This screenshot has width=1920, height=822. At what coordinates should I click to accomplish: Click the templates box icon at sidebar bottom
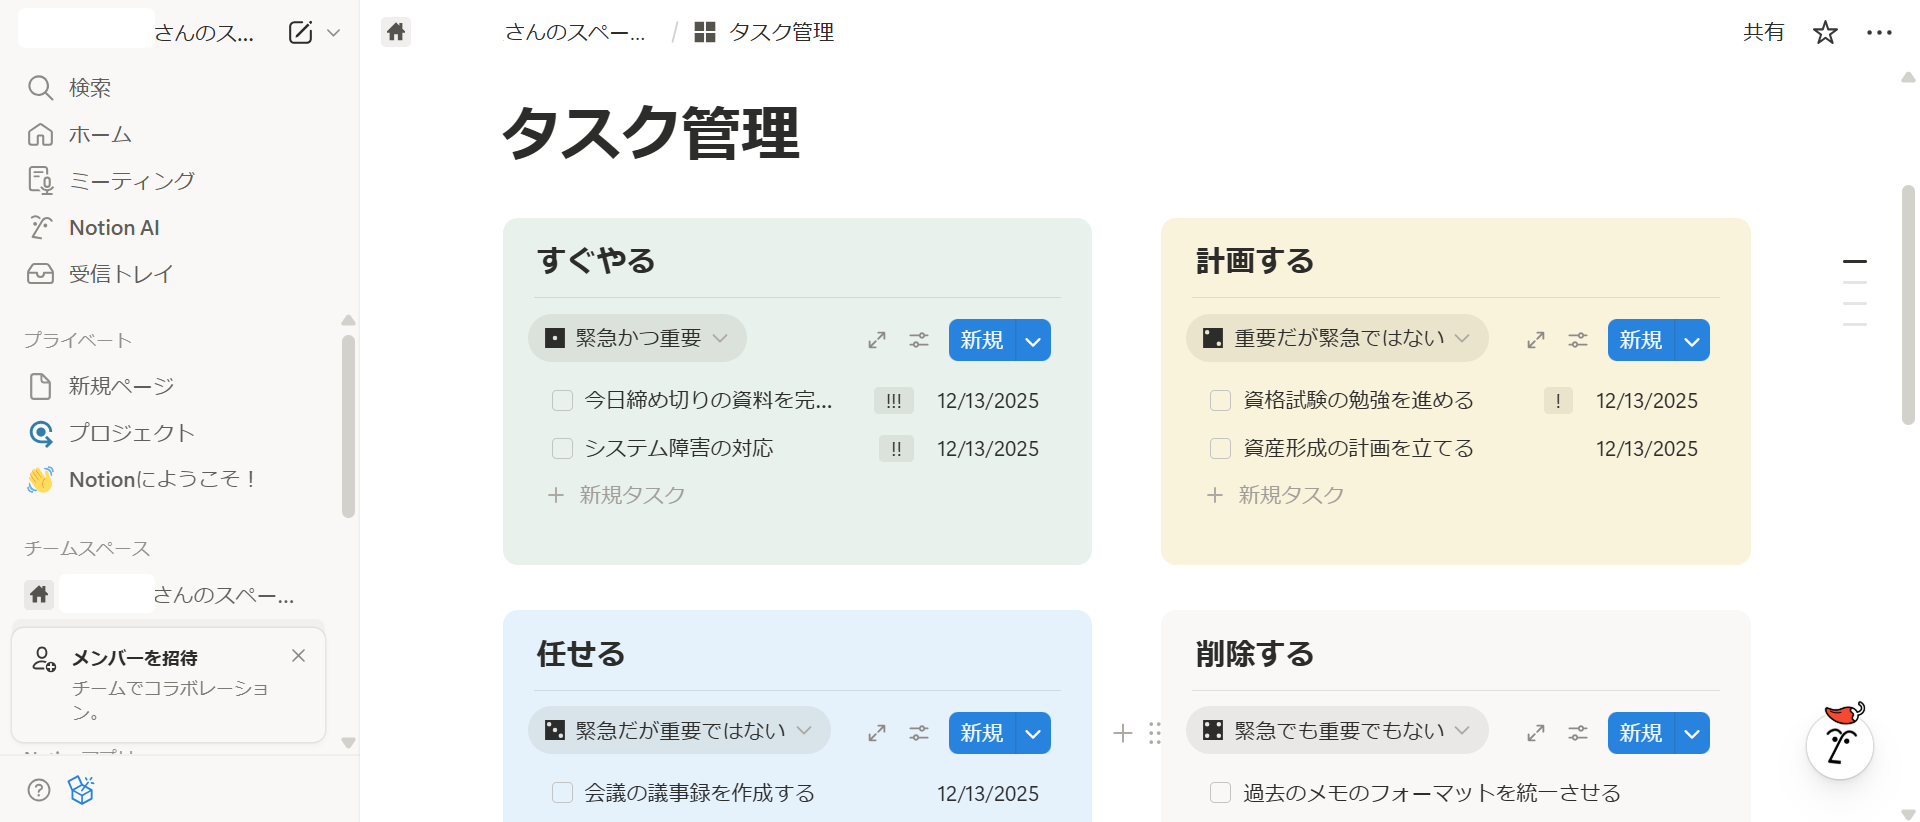(x=81, y=790)
